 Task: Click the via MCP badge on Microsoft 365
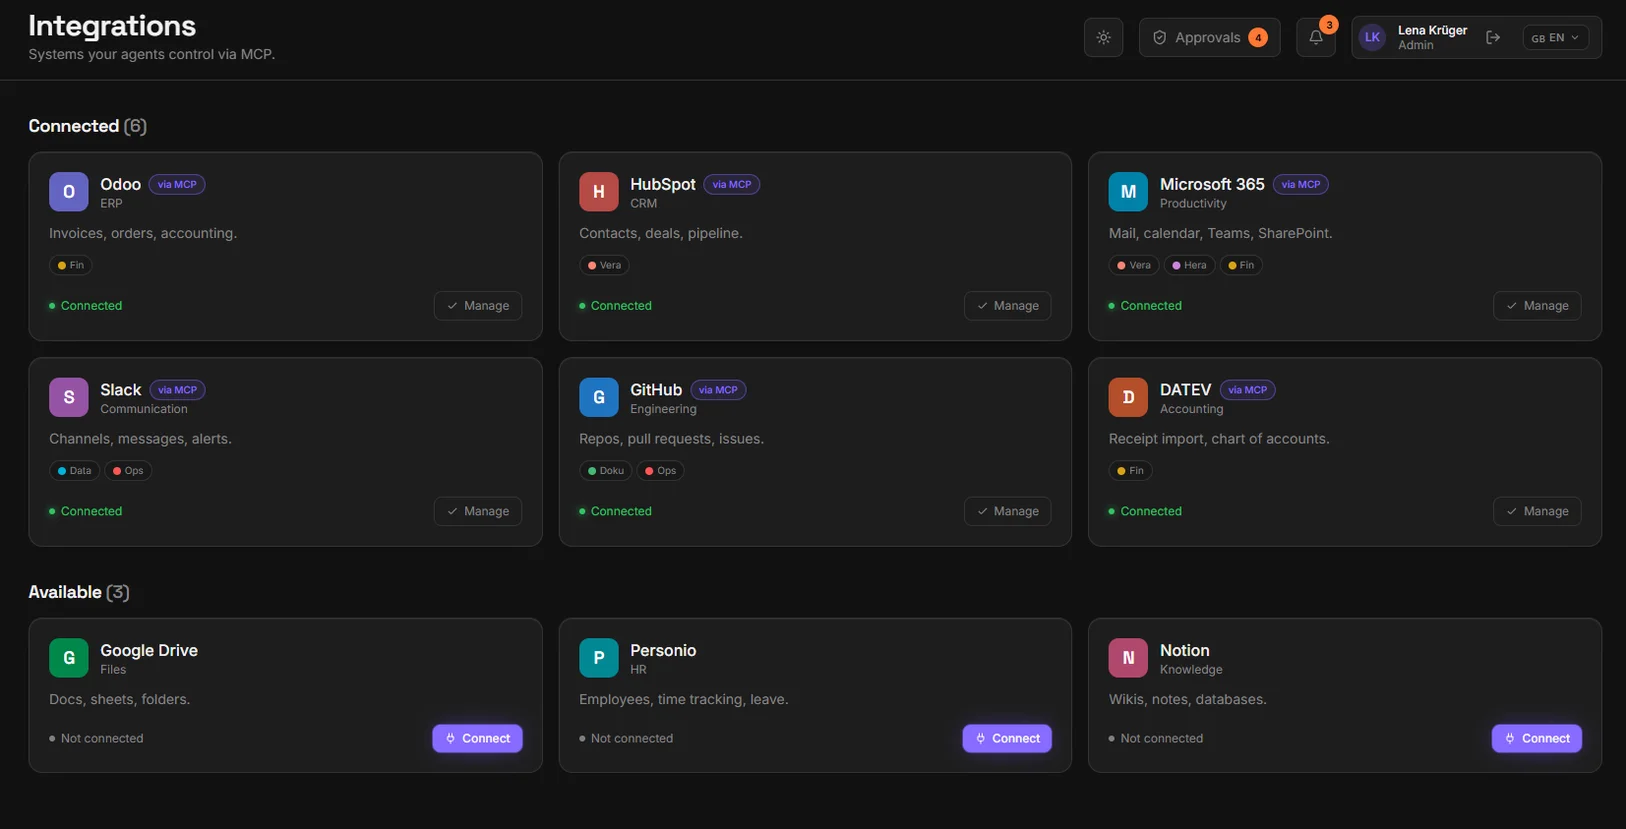(x=1301, y=184)
